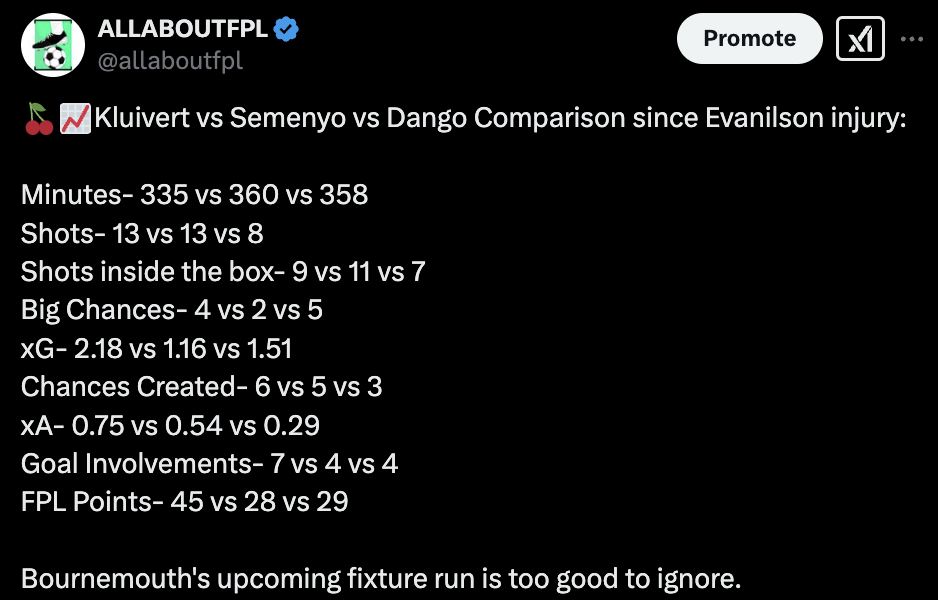The width and height of the screenshot is (938, 600).
Task: Click the Big Chances stat line
Action: (172, 310)
